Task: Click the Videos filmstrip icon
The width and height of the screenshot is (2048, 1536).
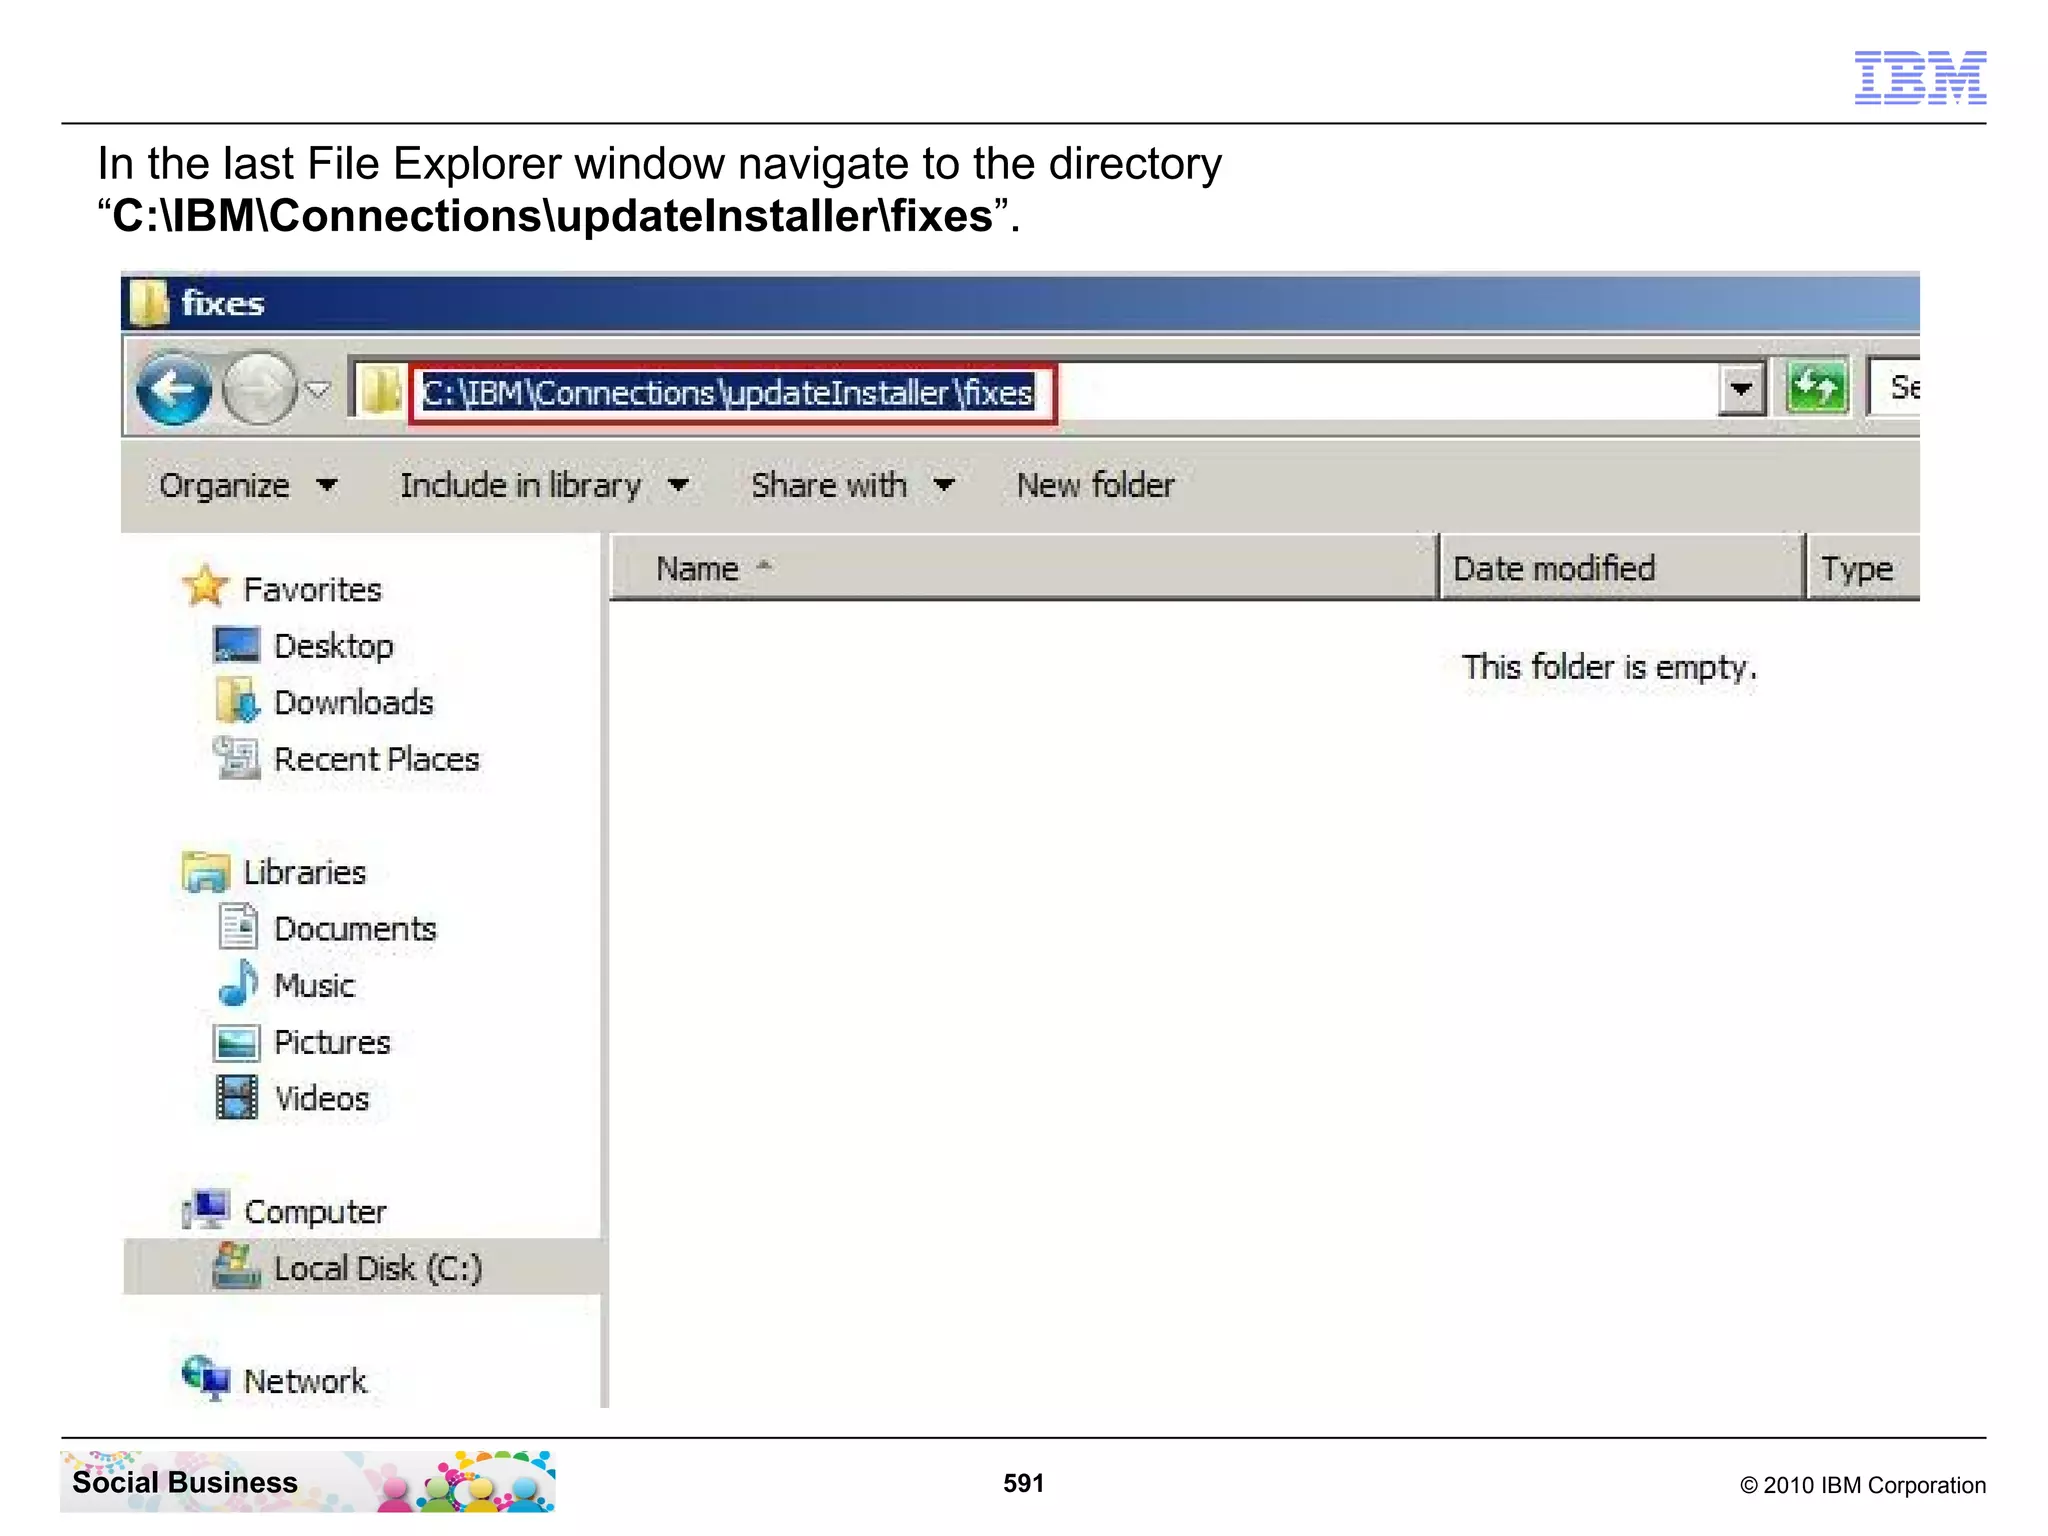Action: point(237,1097)
